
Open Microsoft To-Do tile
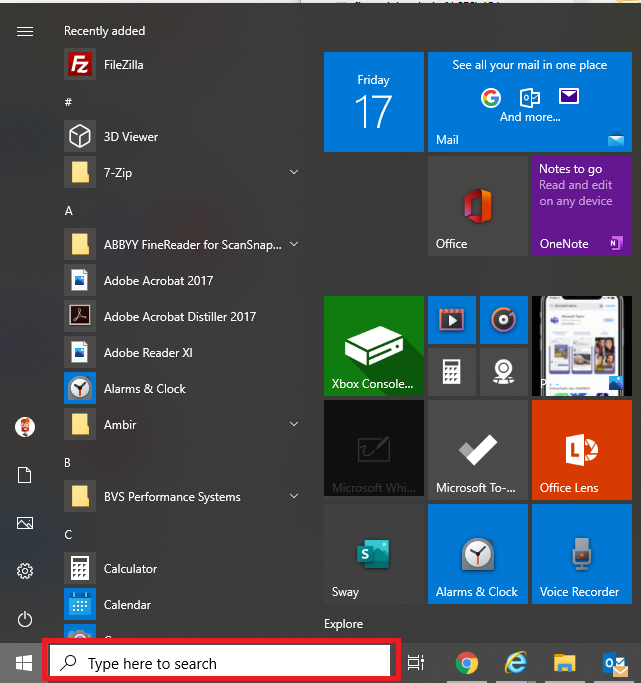click(478, 450)
